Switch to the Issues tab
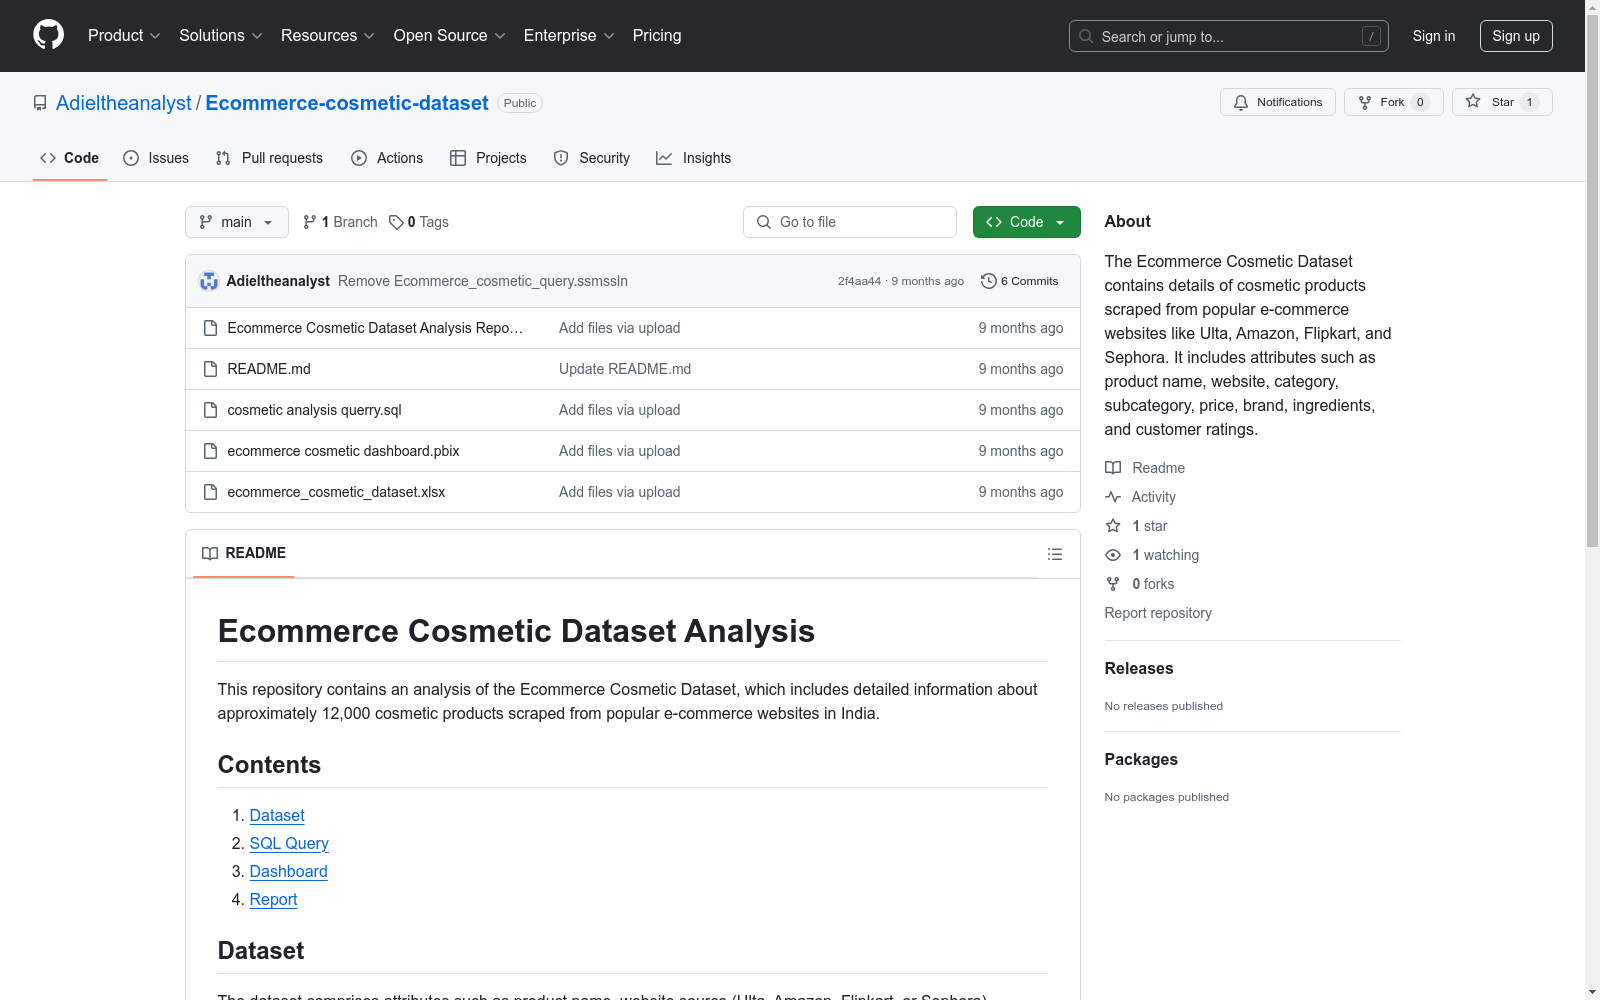The width and height of the screenshot is (1600, 1000). 156,158
